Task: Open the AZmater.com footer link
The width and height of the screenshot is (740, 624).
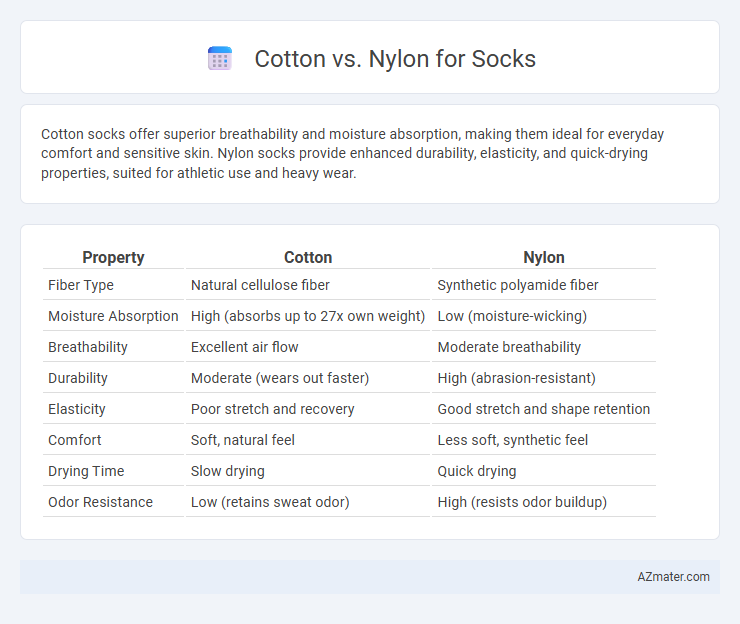Action: click(x=673, y=577)
